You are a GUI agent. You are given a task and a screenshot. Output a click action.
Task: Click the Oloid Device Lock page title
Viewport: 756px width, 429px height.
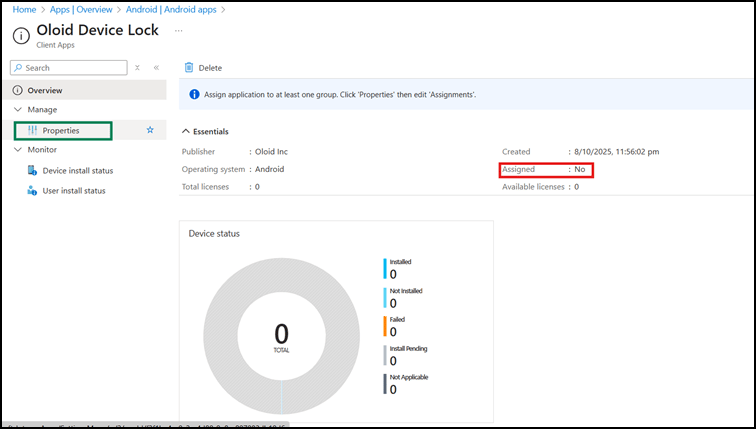point(97,30)
